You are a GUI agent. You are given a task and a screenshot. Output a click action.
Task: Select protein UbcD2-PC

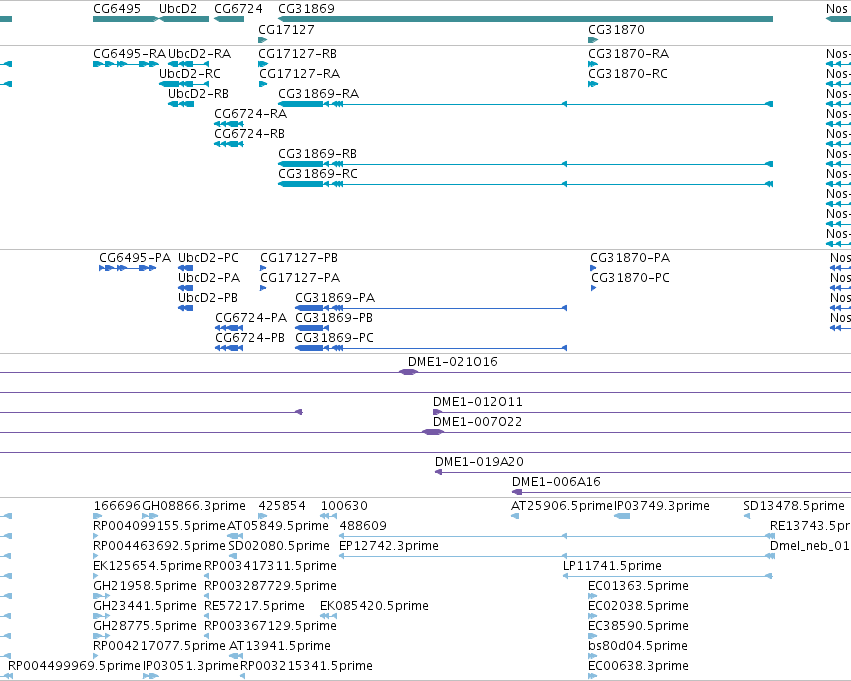208,258
